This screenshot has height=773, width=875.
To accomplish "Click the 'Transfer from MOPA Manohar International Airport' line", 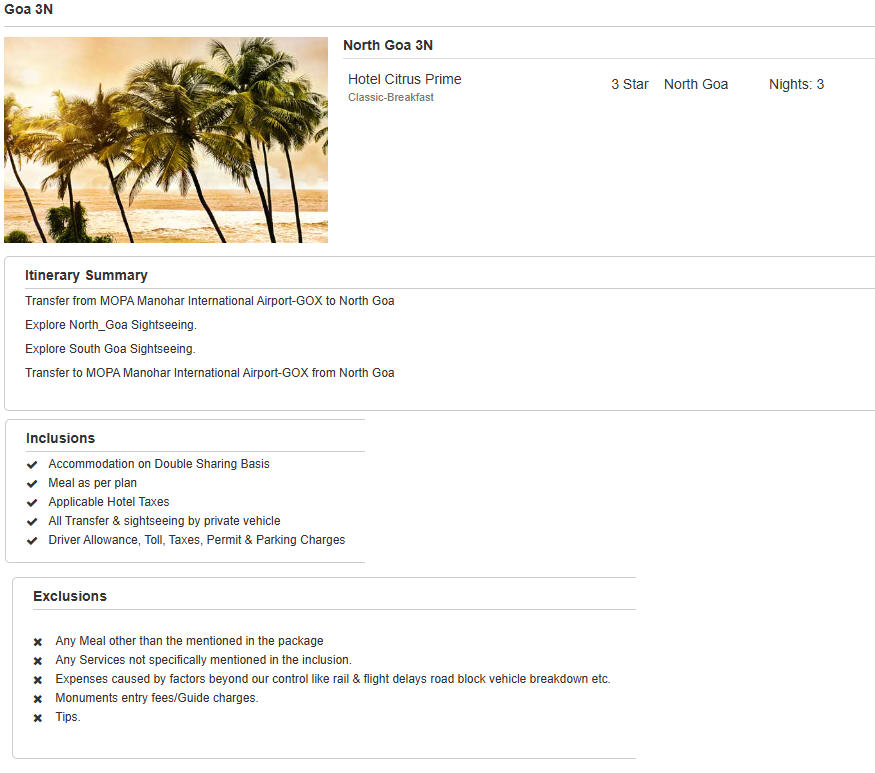I will coord(210,301).
